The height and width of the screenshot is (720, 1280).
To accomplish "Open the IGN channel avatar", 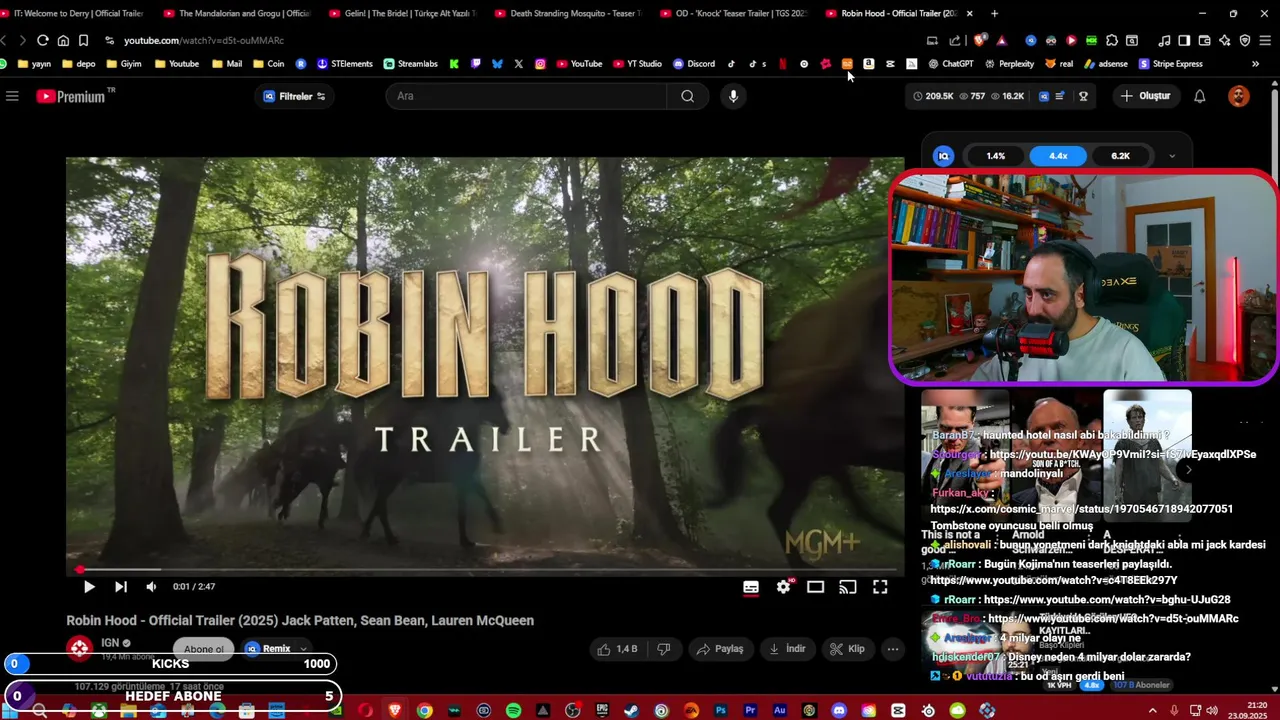I will [x=80, y=648].
